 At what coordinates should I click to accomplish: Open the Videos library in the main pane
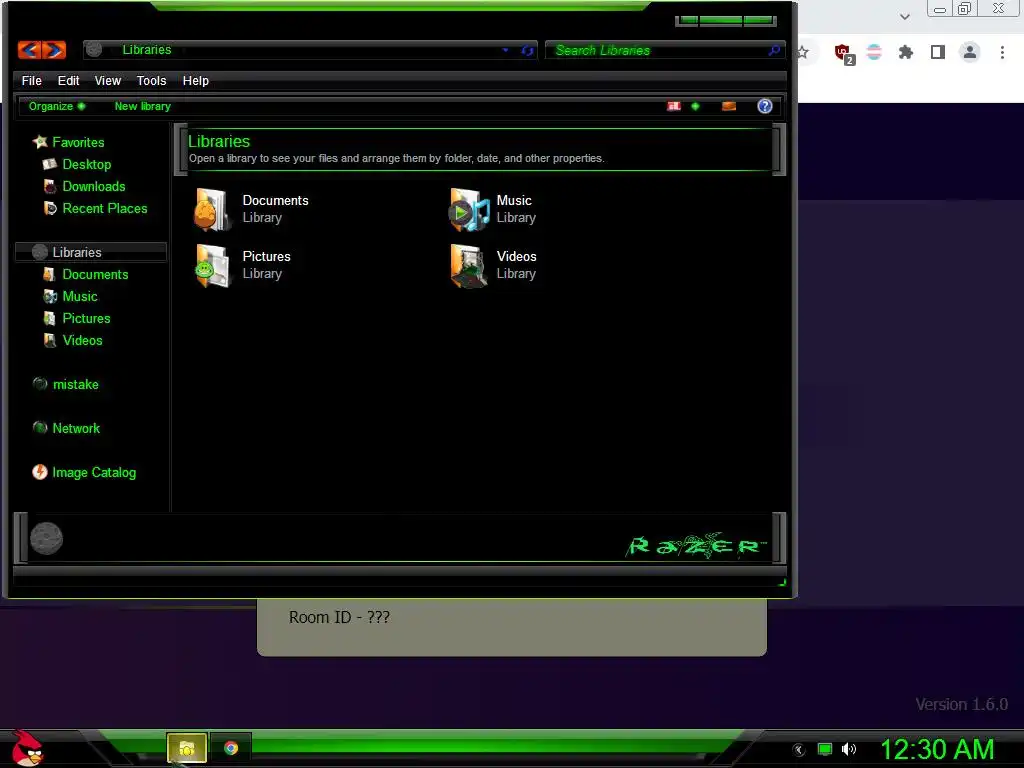494,265
